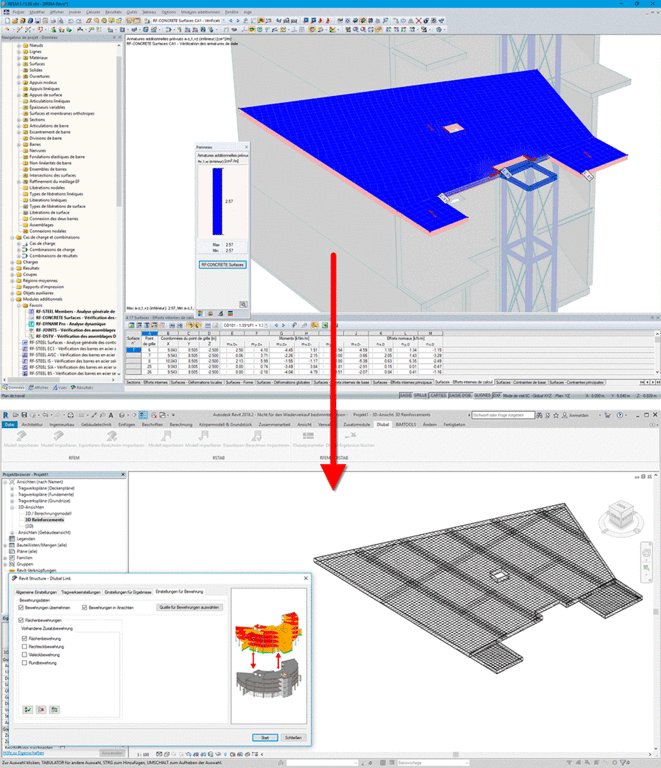The width and height of the screenshot is (661, 768).
Task: Open the 'Fichier' menu in RFEM
Action: pos(19,12)
